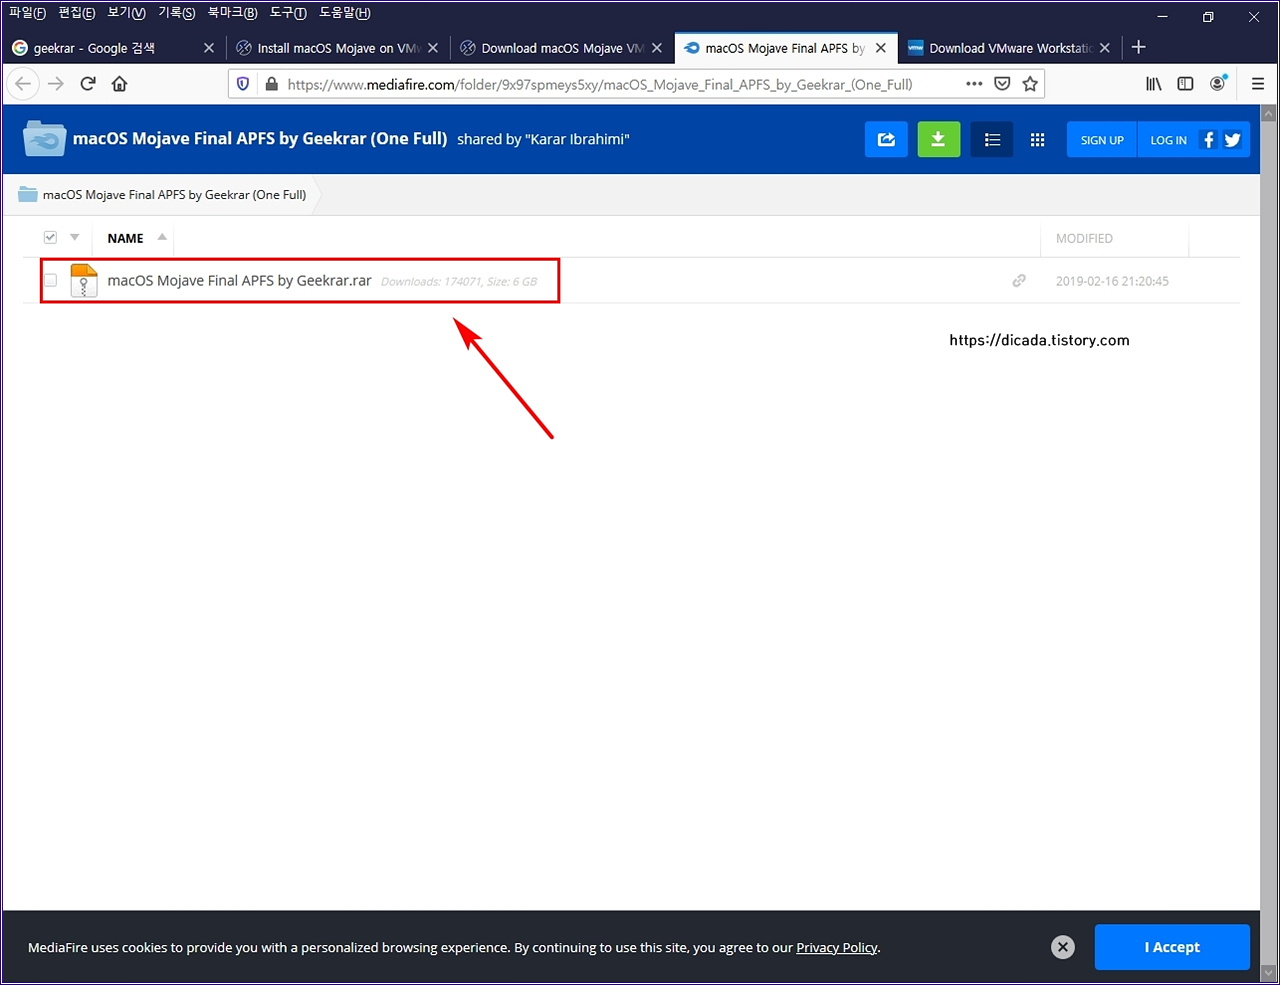The height and width of the screenshot is (985, 1280).
Task: Reload the current MediaFire page
Action: [88, 84]
